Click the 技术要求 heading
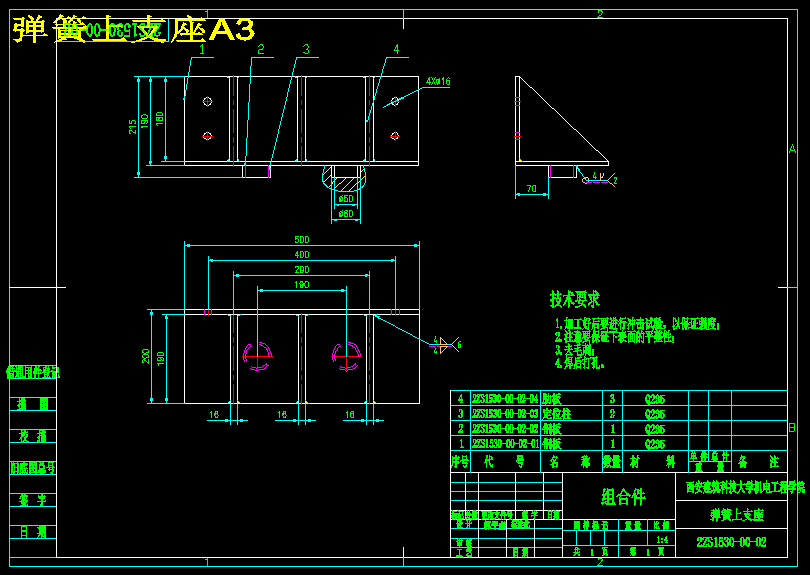Image resolution: width=810 pixels, height=575 pixels. (x=575, y=299)
